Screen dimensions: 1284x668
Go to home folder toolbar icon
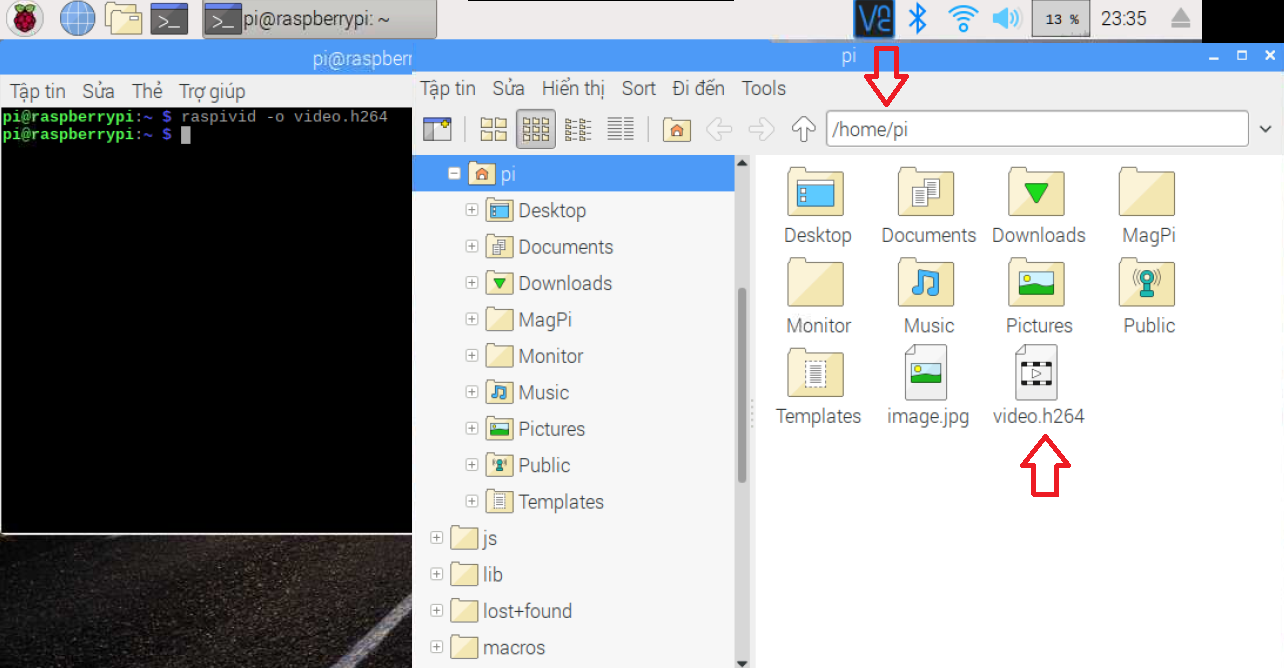(677, 129)
